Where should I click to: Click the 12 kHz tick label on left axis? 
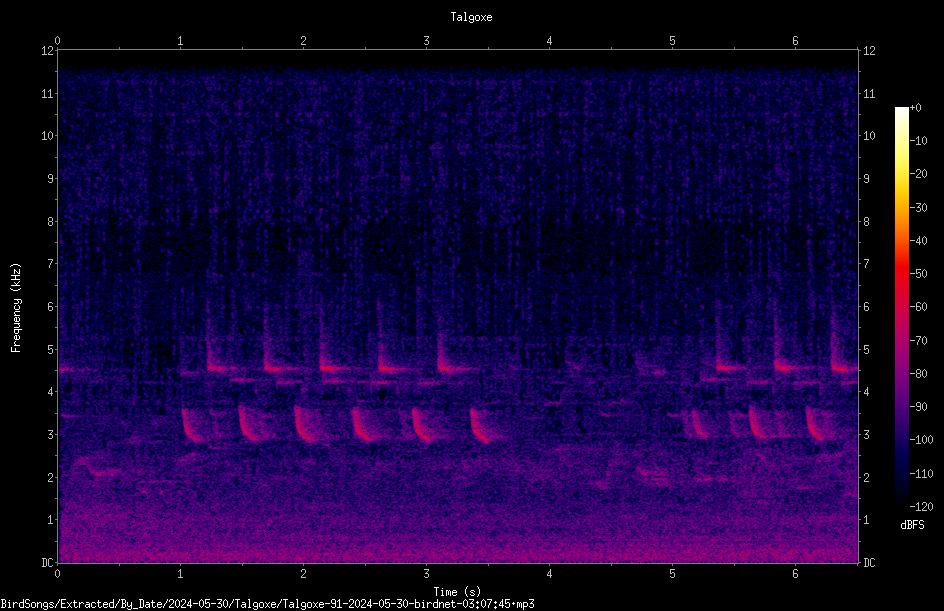[48, 51]
